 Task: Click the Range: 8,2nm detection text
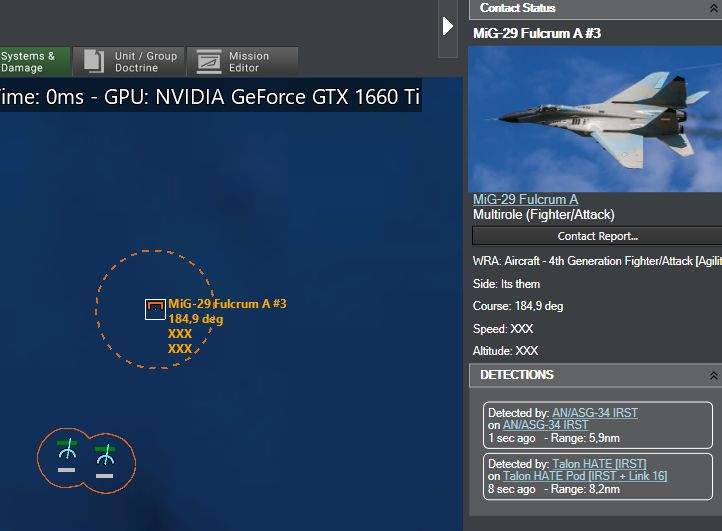(x=585, y=489)
